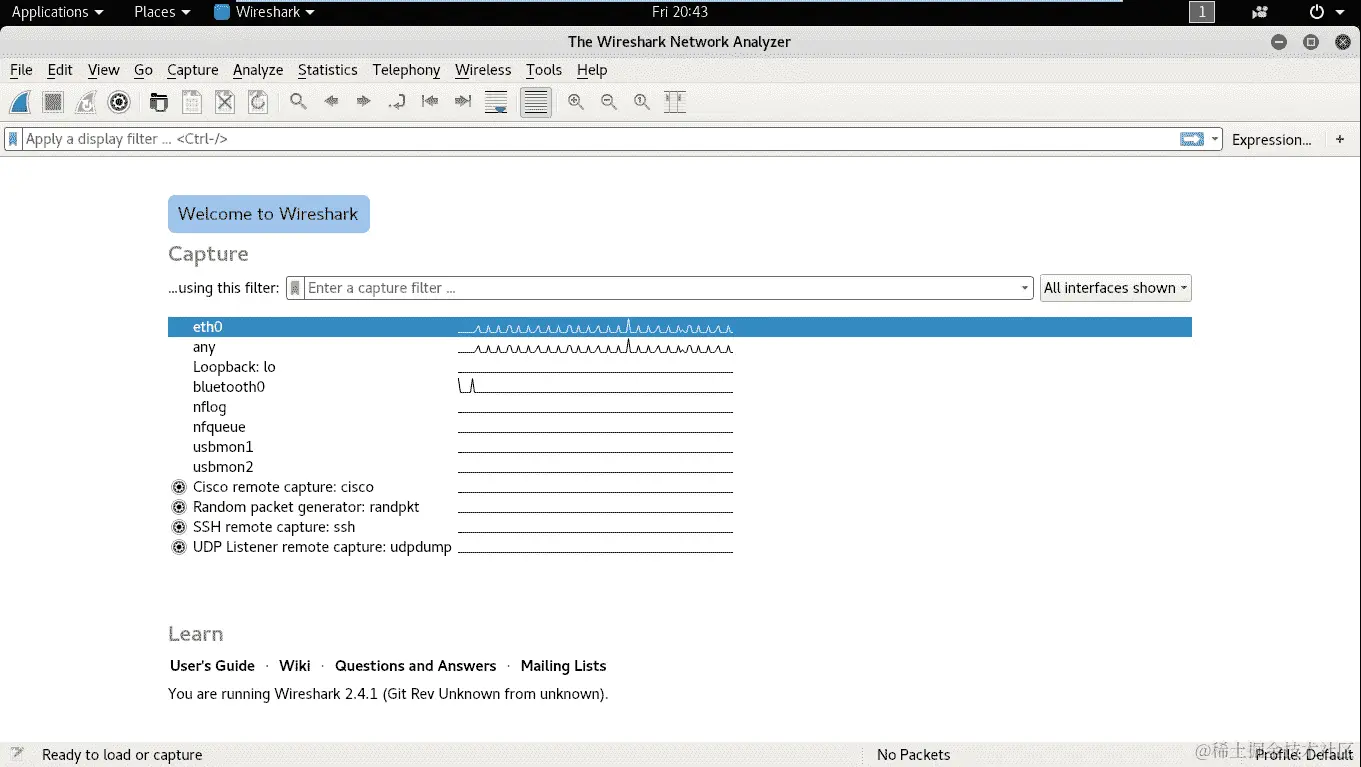Open the Wireless menu
Image resolution: width=1361 pixels, height=767 pixels.
(483, 70)
